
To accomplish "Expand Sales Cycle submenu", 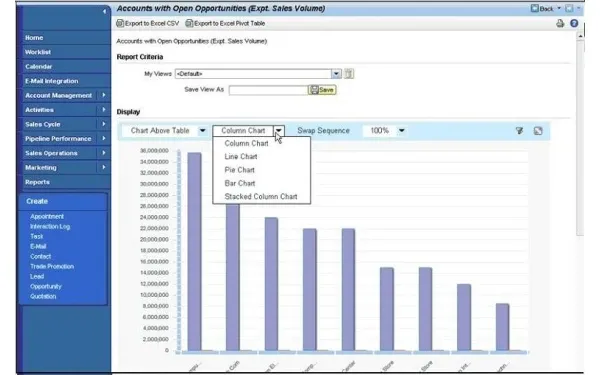I will (x=103, y=124).
